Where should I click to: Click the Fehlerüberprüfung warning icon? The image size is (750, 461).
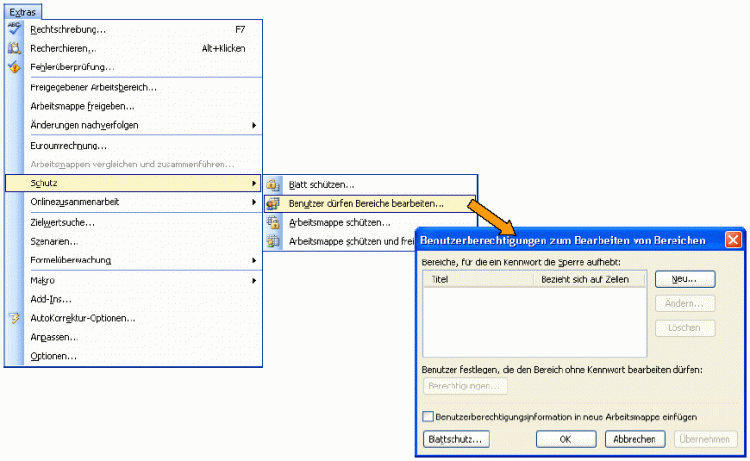point(14,67)
